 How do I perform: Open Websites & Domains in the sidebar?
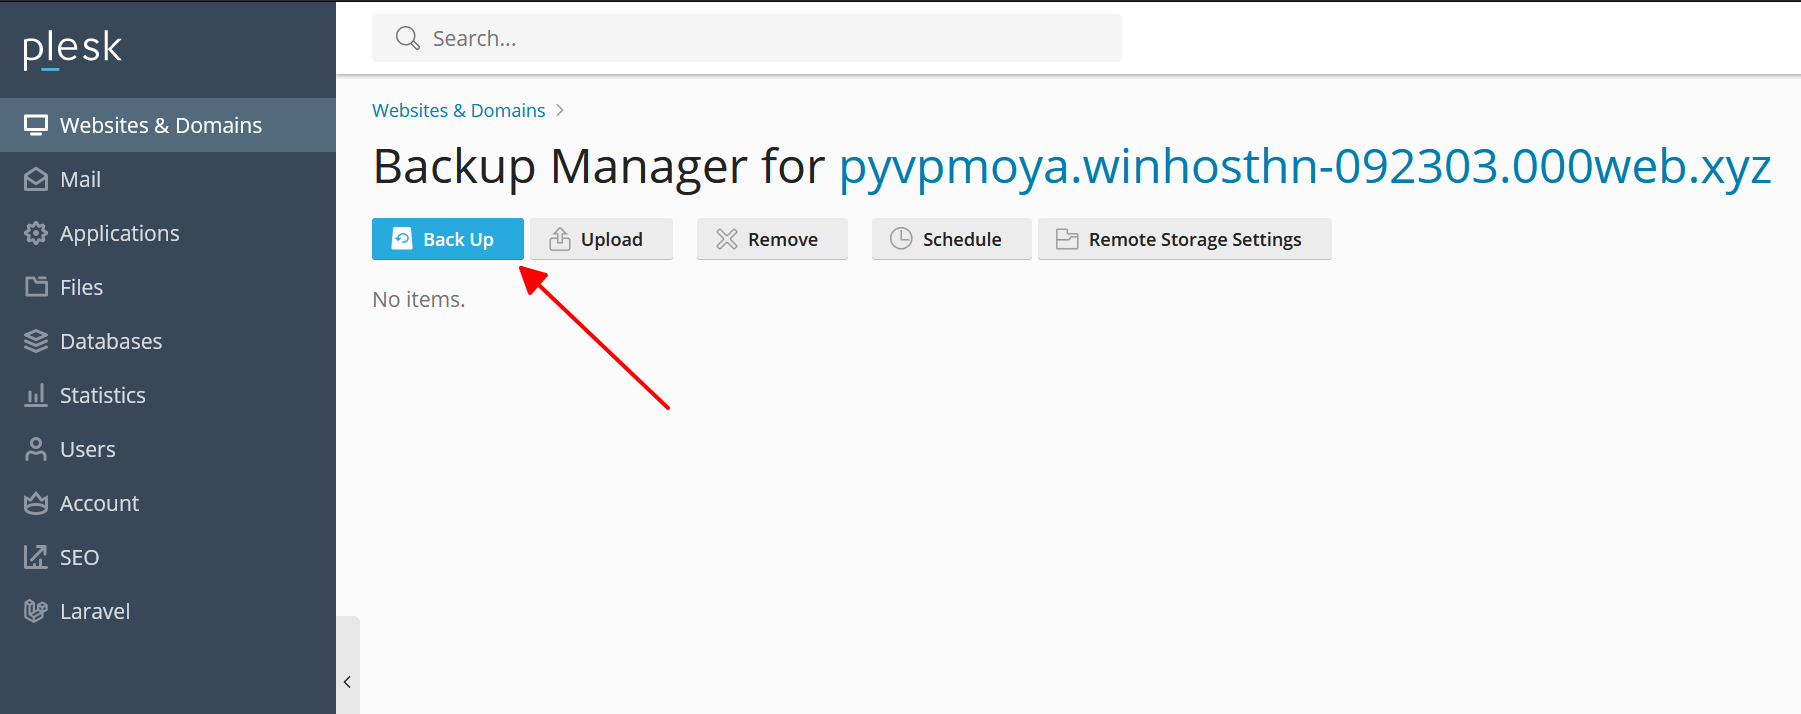coord(168,125)
